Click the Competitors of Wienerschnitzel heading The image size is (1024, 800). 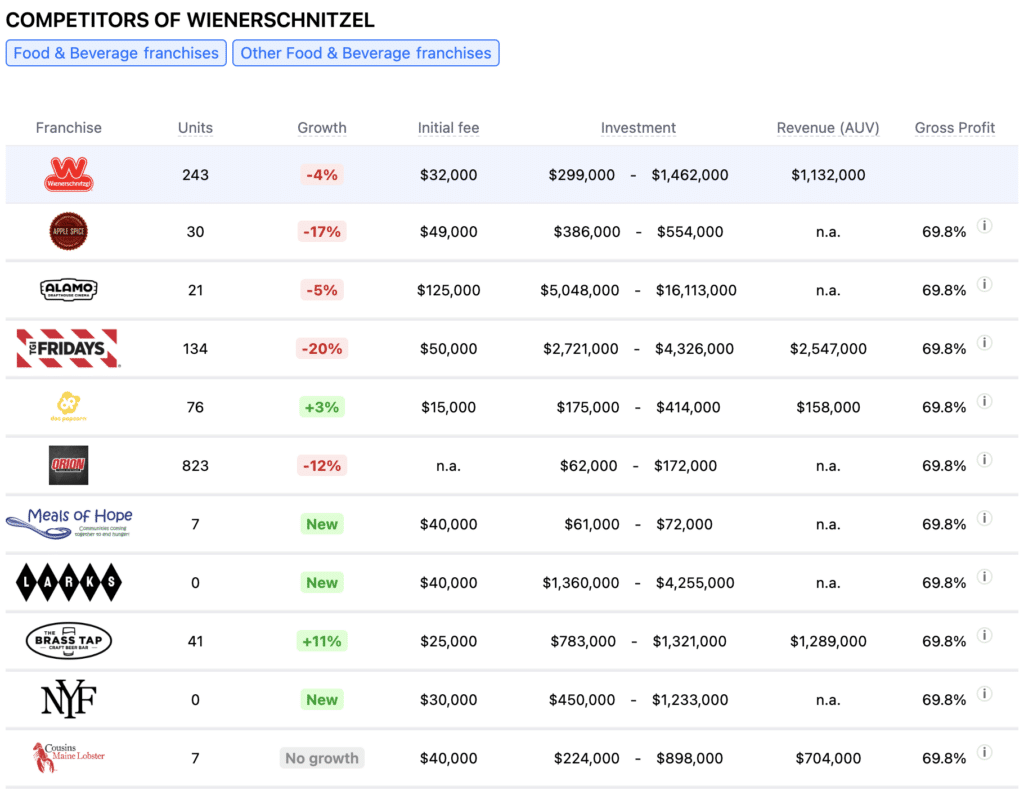pos(190,20)
